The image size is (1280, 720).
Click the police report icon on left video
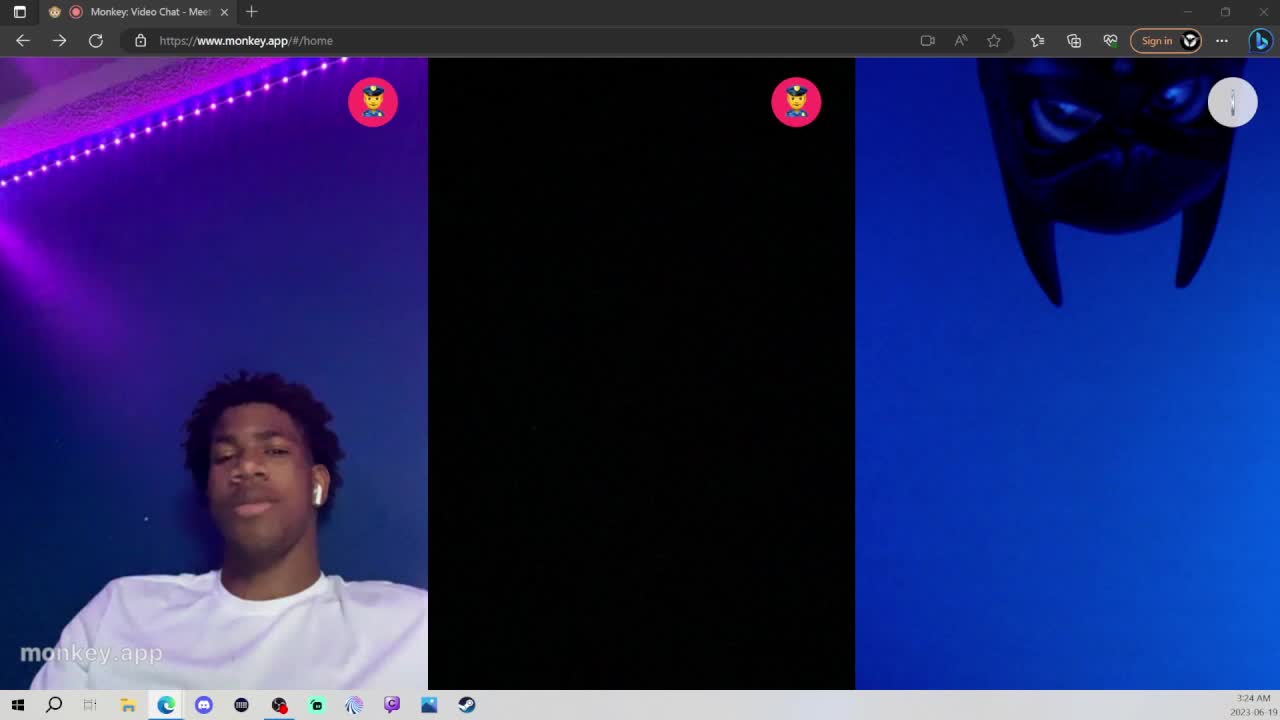(373, 102)
